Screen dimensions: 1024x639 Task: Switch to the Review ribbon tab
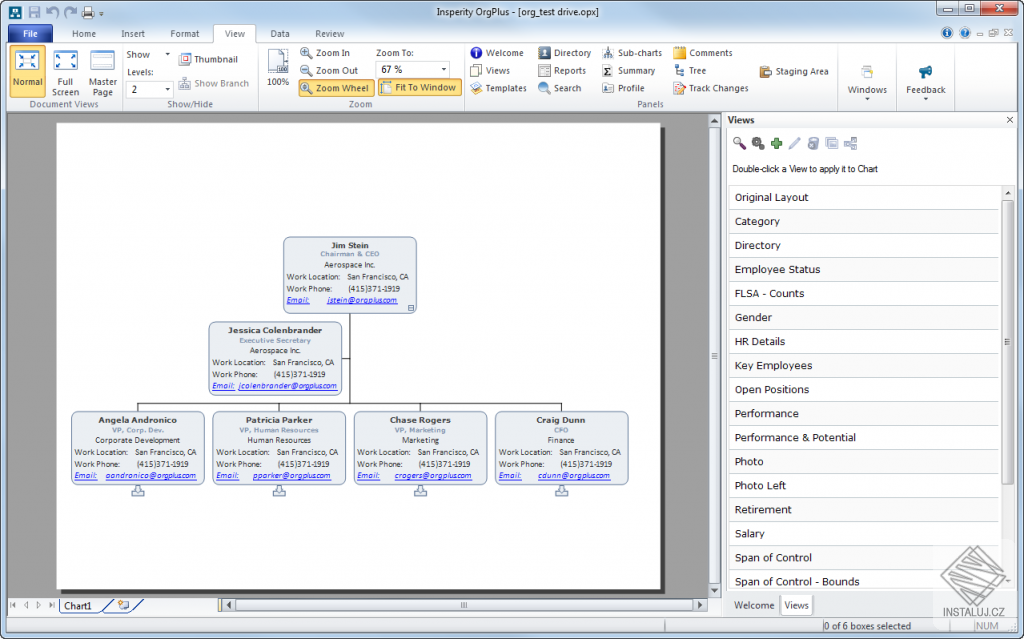(x=329, y=34)
